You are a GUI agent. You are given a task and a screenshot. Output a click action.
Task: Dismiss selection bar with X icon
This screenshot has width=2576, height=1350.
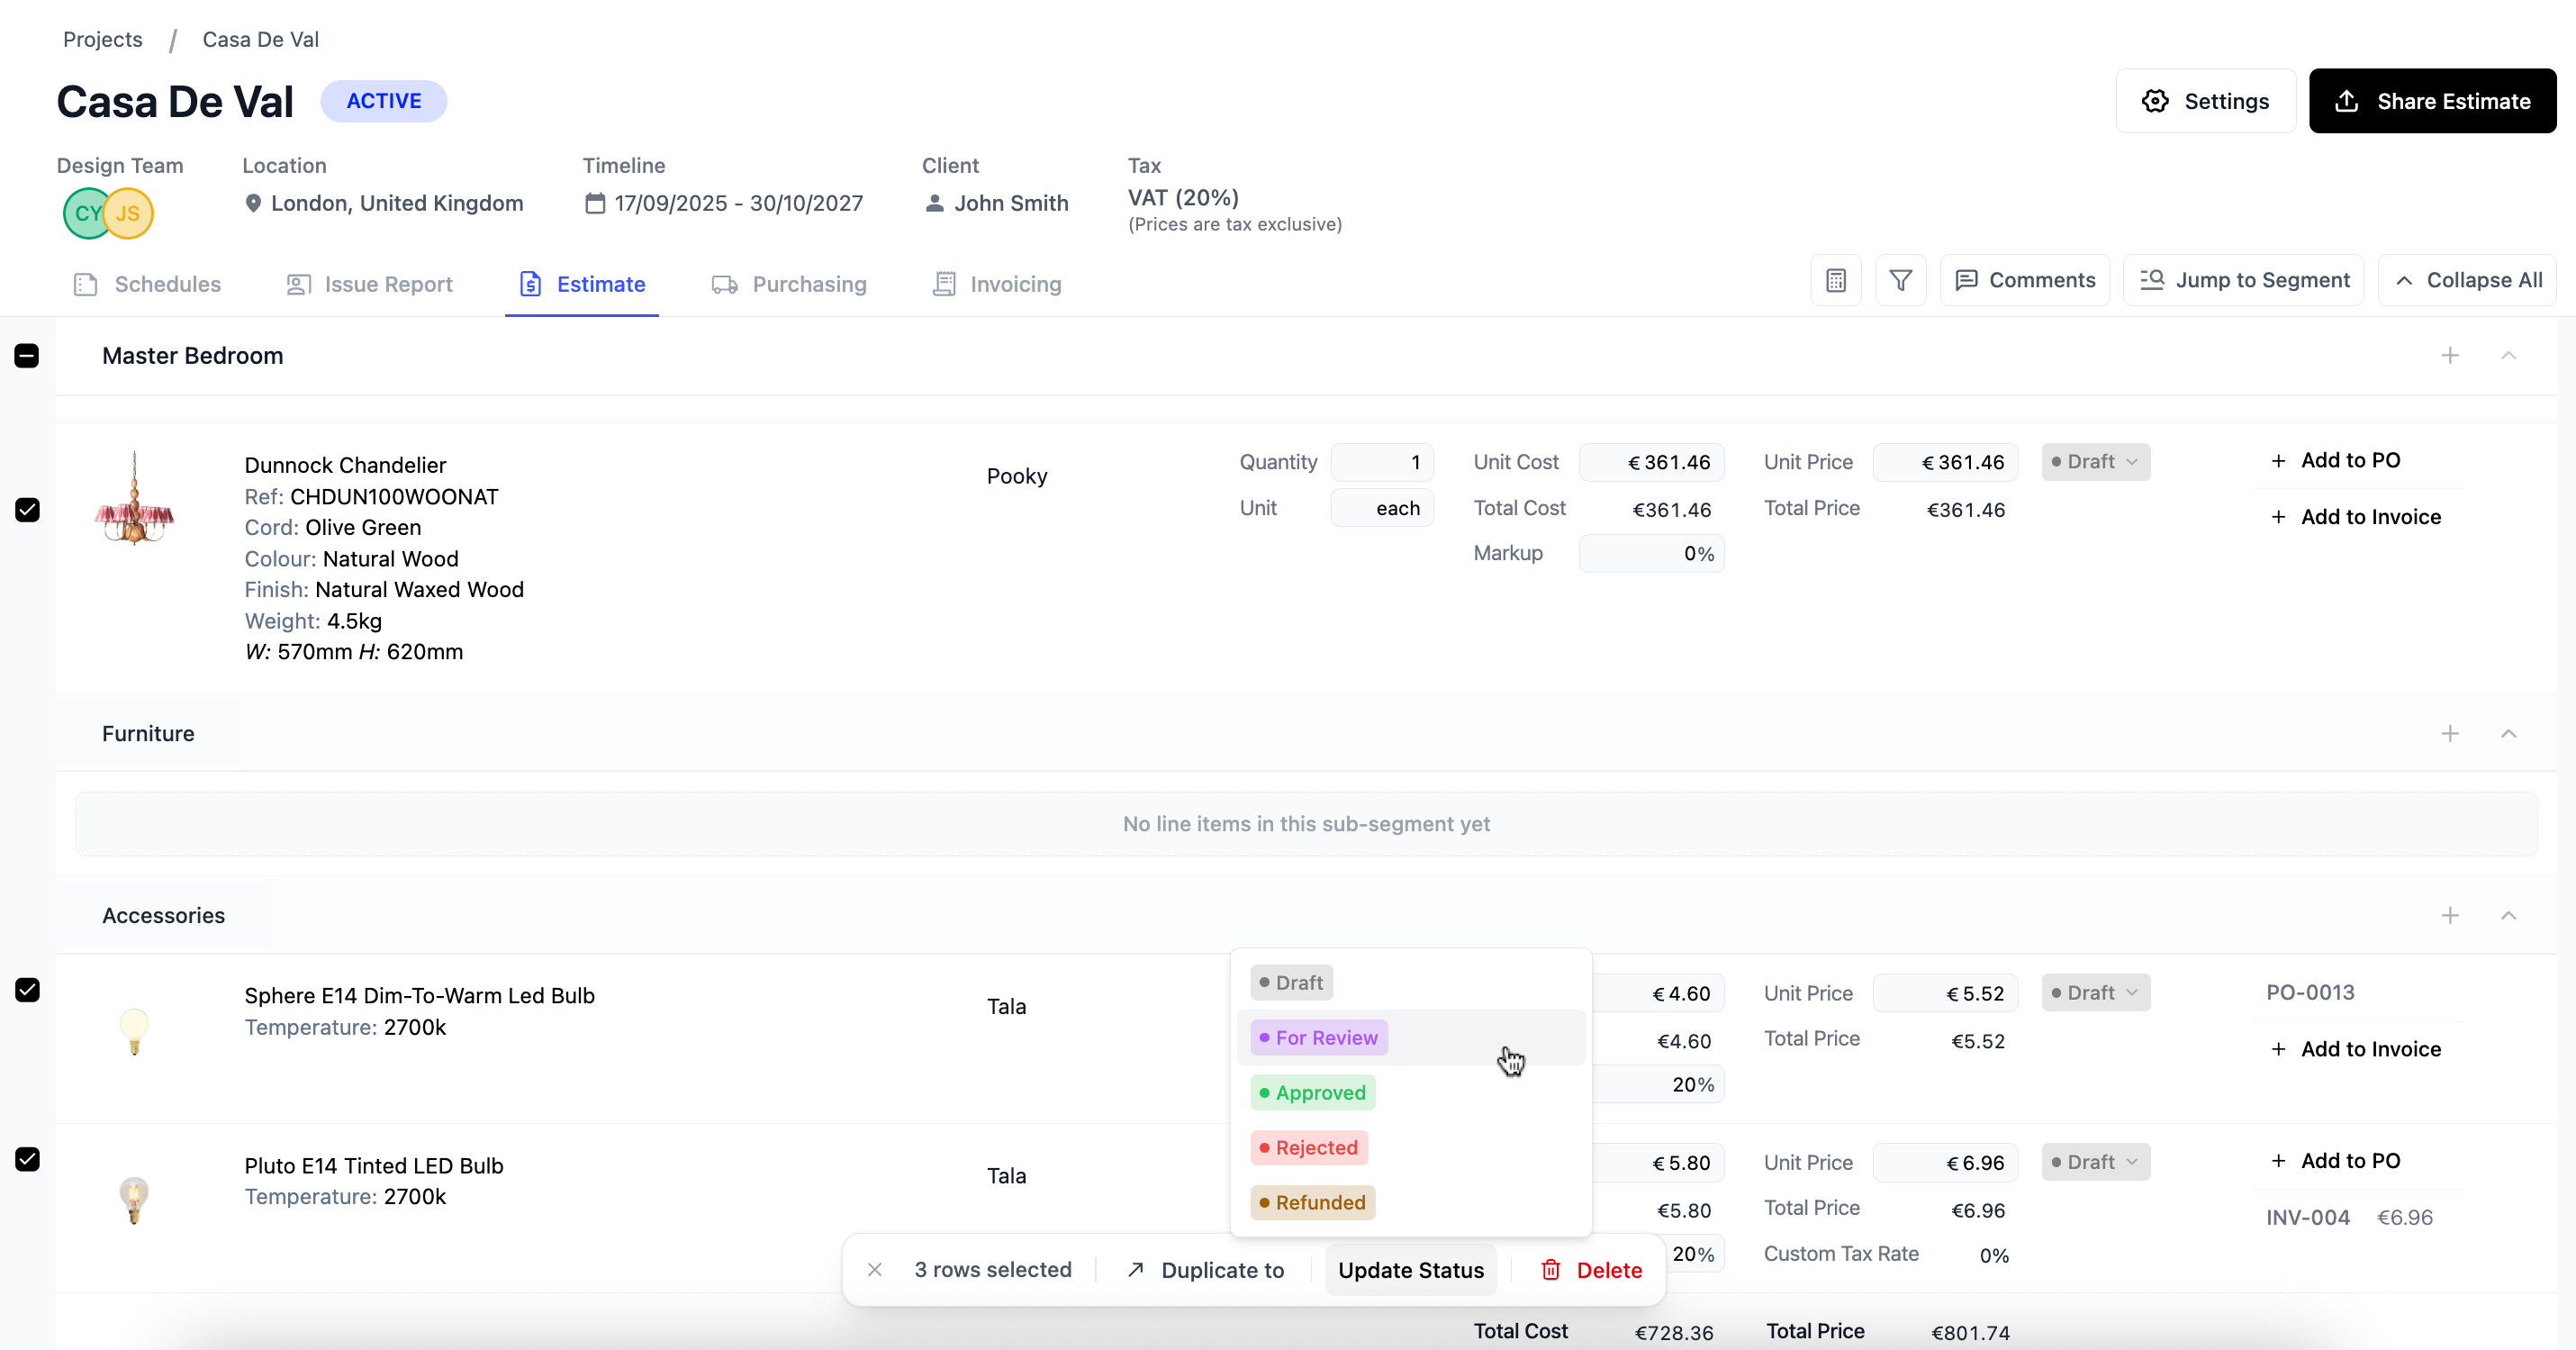point(875,1270)
